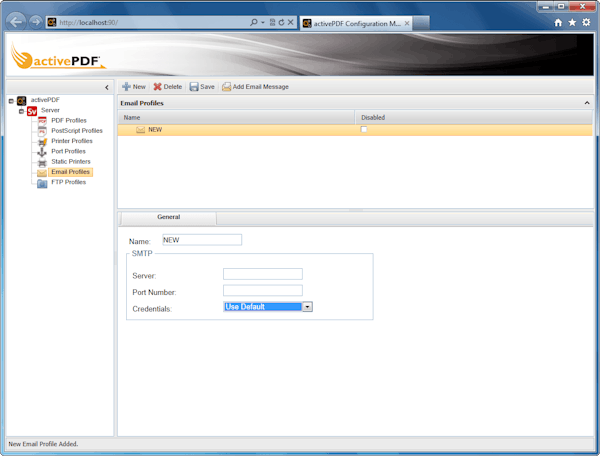Viewport: 600px width, 456px height.
Task: Click the Server tree label
Action: pyautogui.click(x=50, y=110)
